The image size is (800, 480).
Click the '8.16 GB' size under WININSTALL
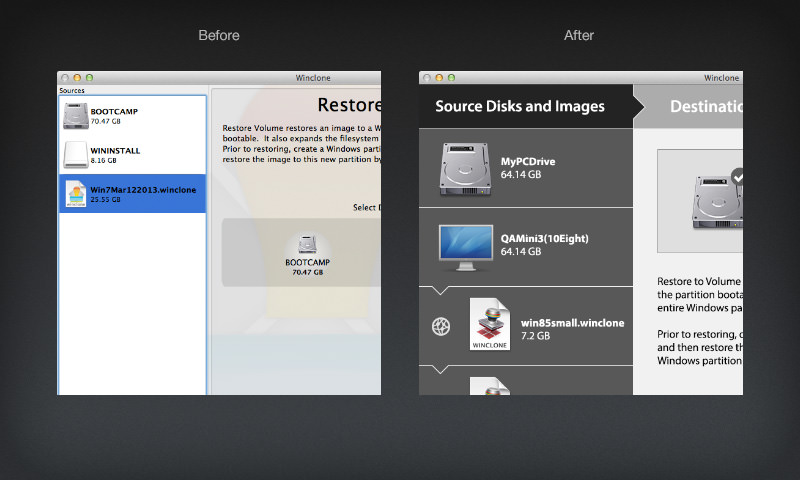click(x=104, y=160)
